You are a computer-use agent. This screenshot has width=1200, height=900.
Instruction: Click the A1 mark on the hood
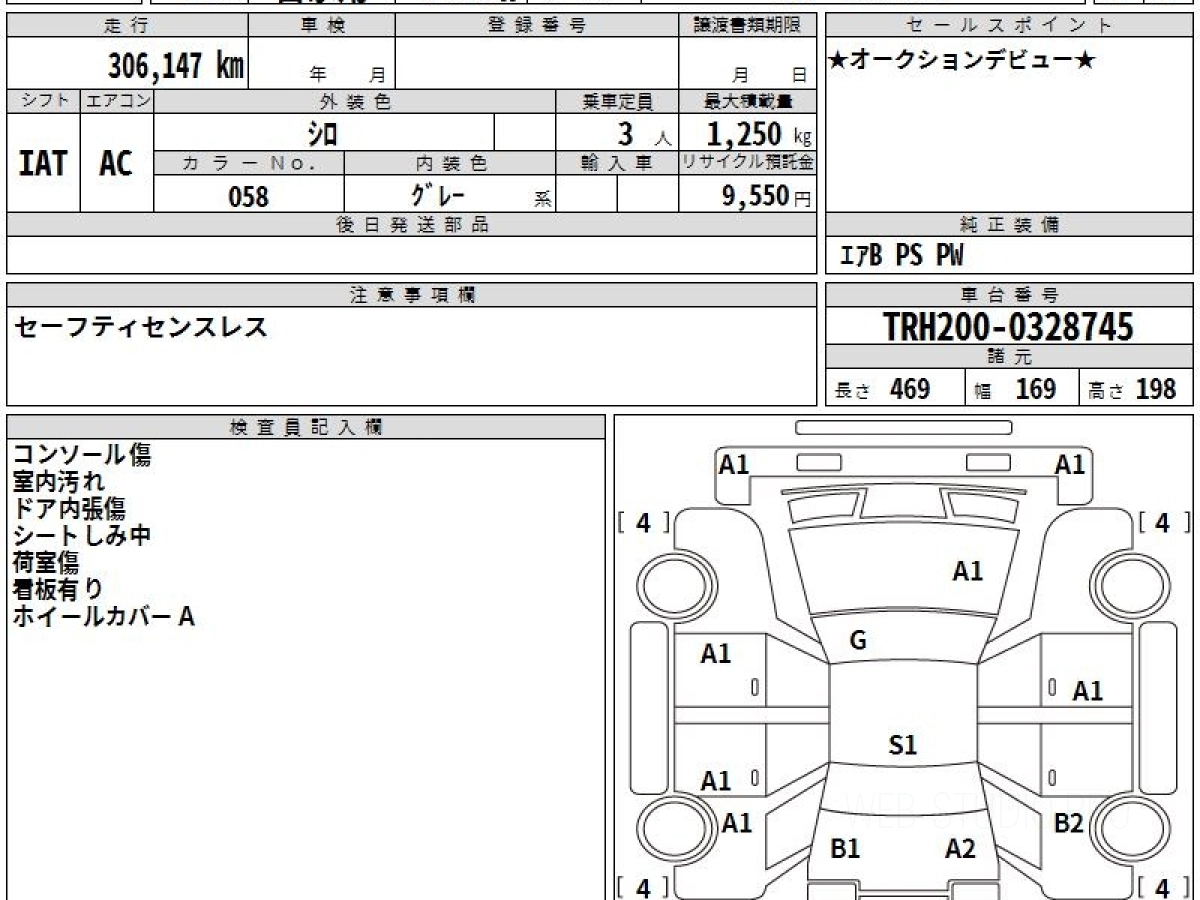967,571
